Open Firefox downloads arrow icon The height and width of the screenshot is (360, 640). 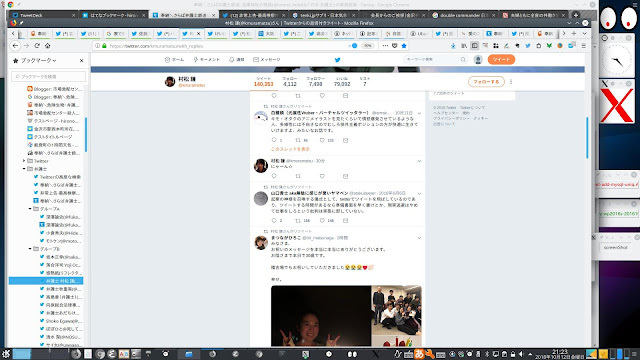click(453, 46)
